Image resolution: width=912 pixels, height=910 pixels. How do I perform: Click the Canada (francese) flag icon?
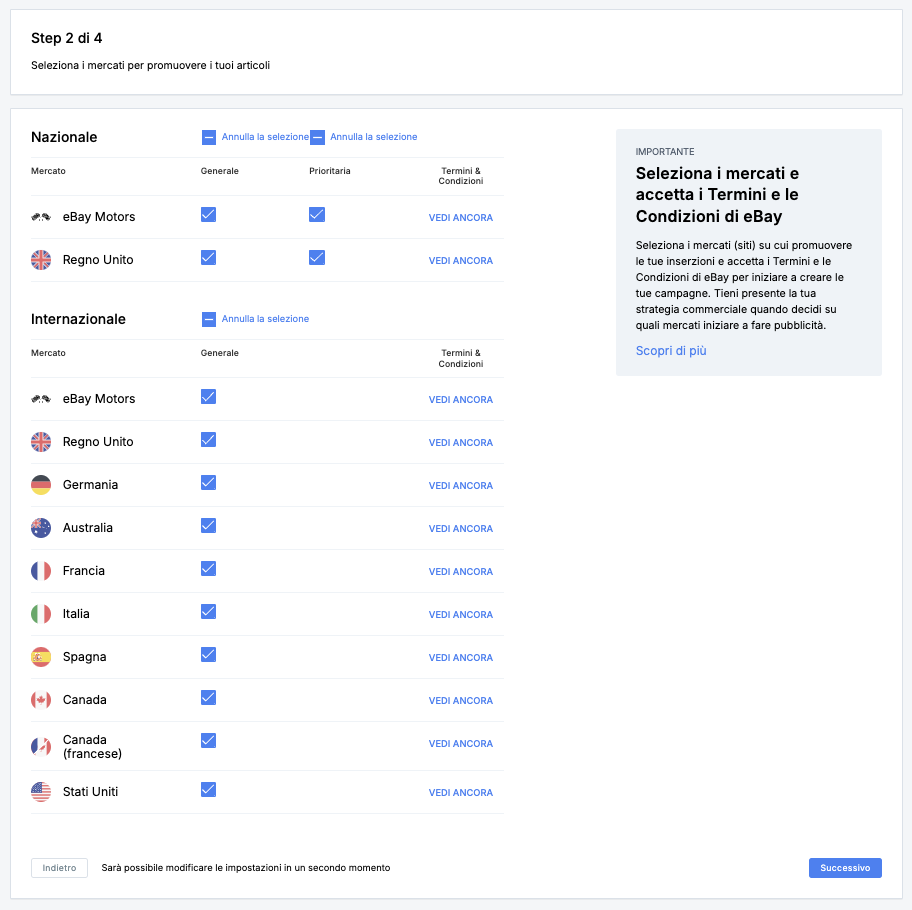(41, 746)
